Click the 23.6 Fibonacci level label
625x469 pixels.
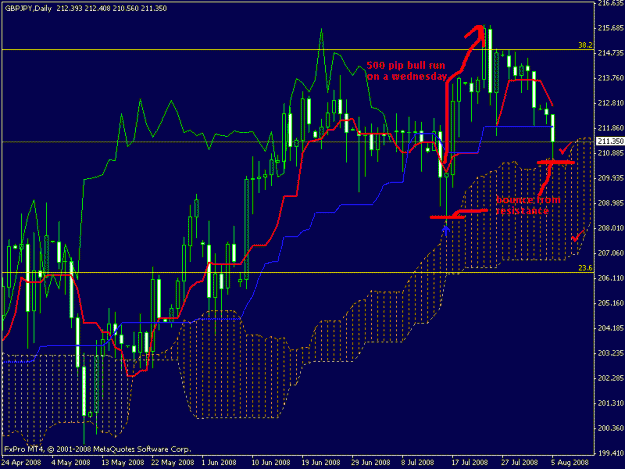point(585,268)
